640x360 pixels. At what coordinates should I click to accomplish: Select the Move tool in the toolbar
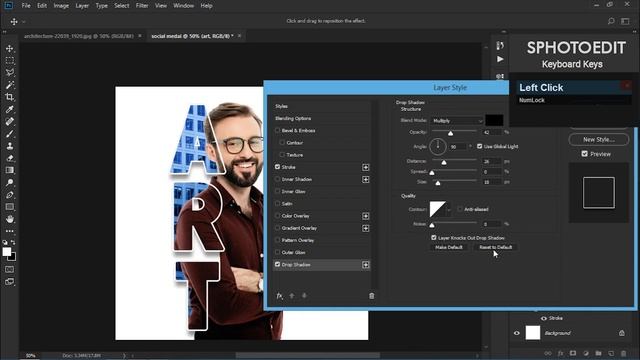point(9,49)
